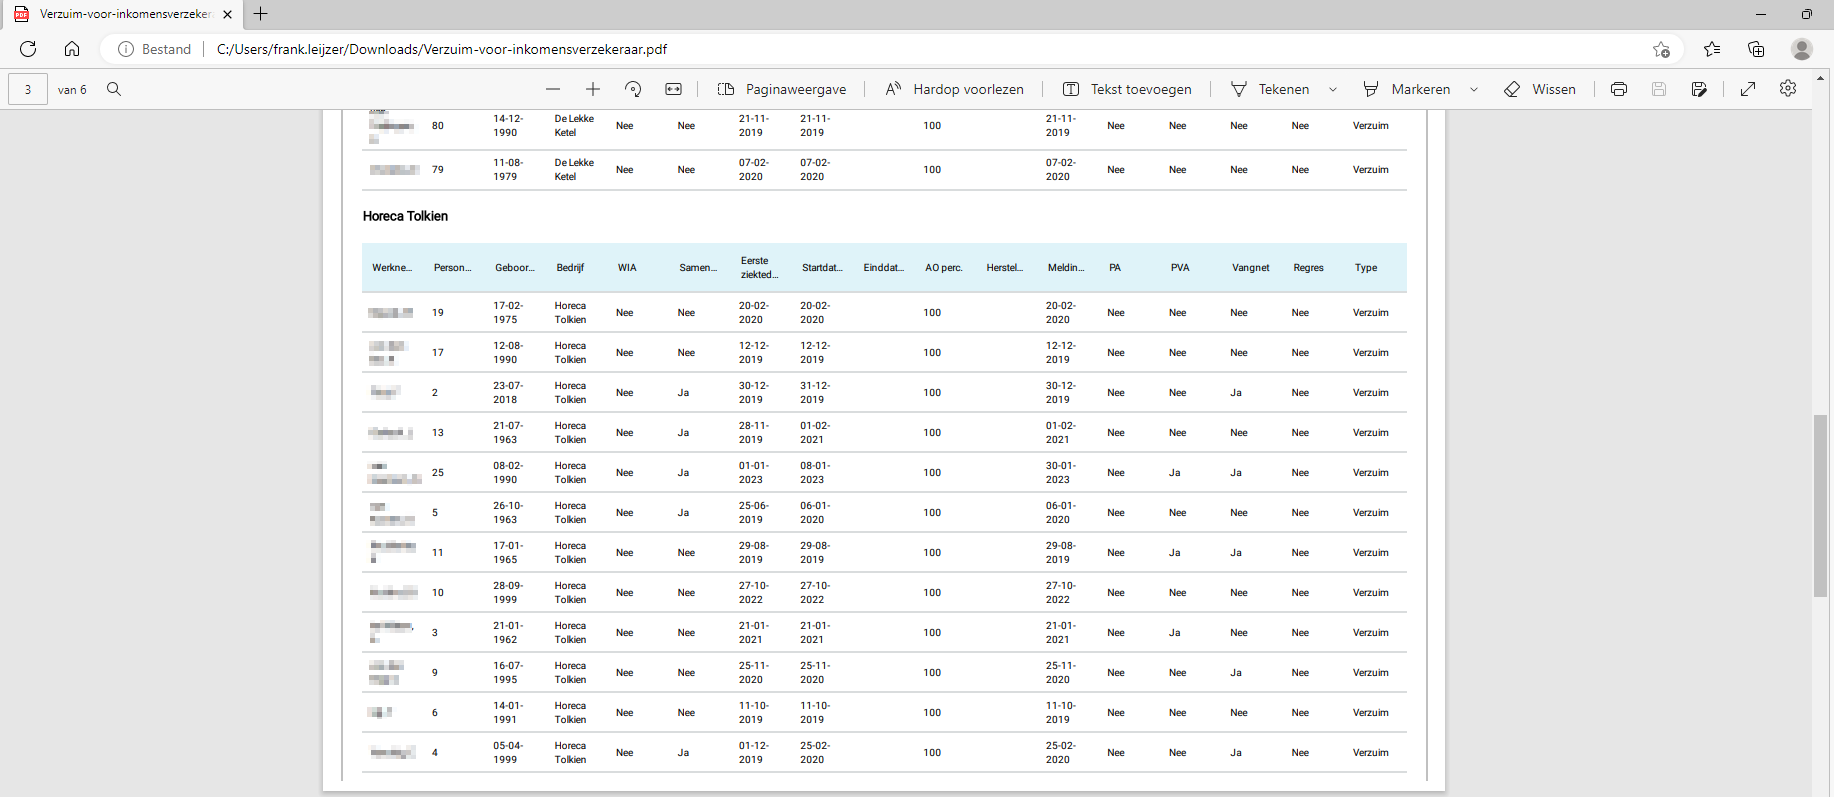Click start date 01-02-2021 in row 13

coord(814,433)
